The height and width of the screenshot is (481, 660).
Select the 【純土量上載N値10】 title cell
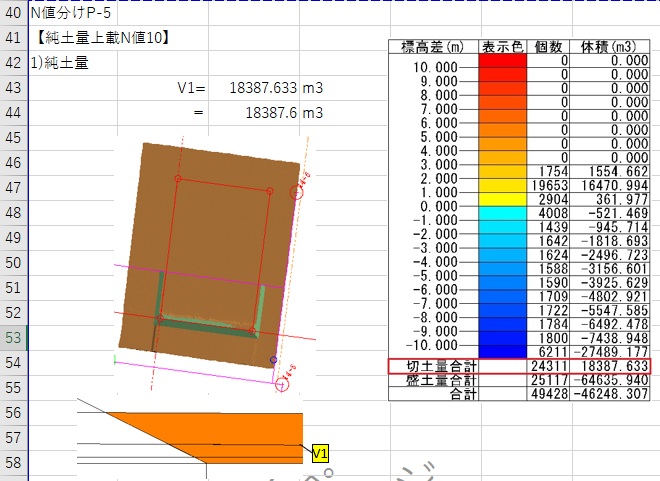[x=100, y=39]
